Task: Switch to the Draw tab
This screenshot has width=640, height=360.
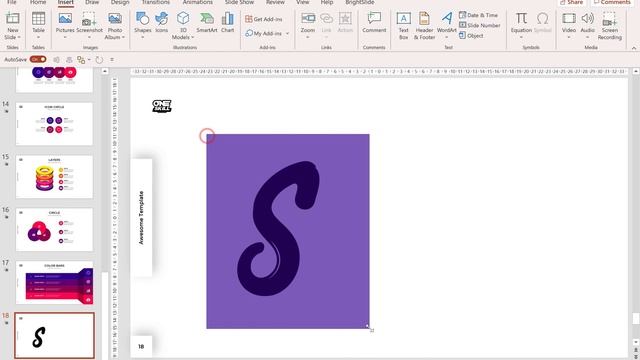Action: (92, 2)
